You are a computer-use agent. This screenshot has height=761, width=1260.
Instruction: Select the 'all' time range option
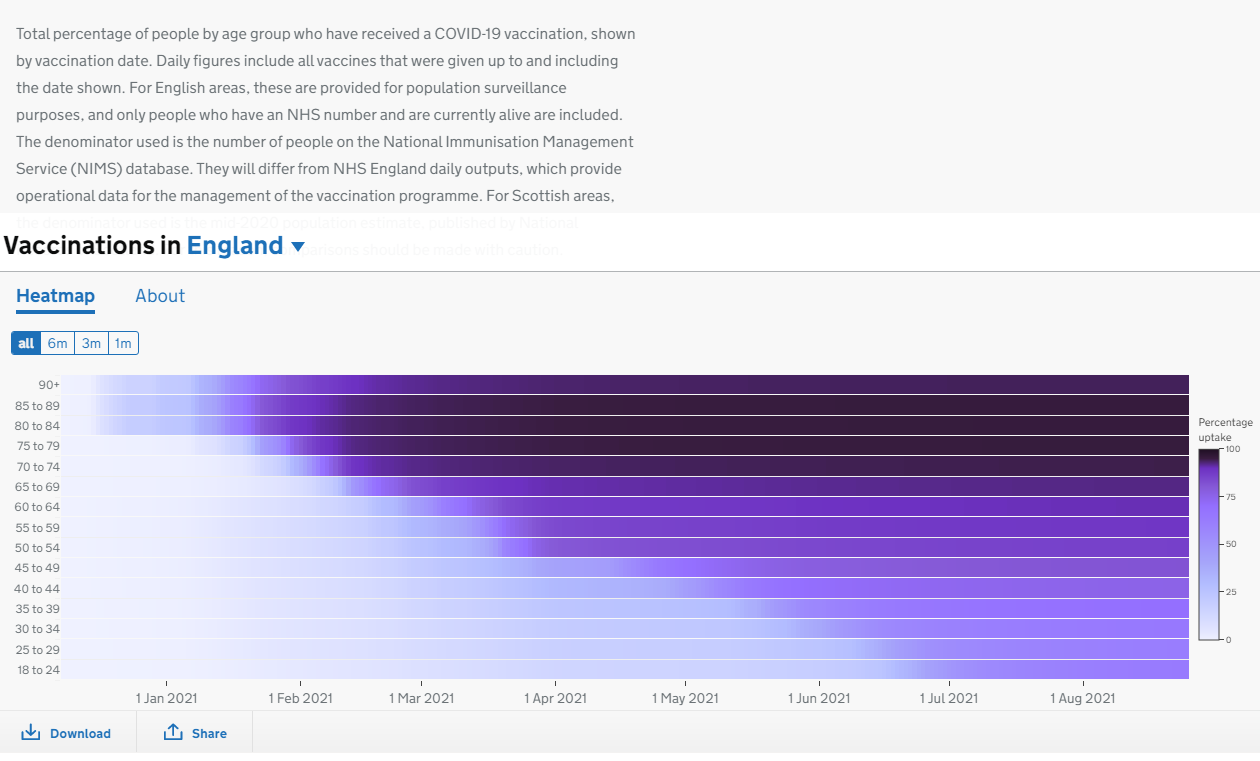click(x=26, y=343)
